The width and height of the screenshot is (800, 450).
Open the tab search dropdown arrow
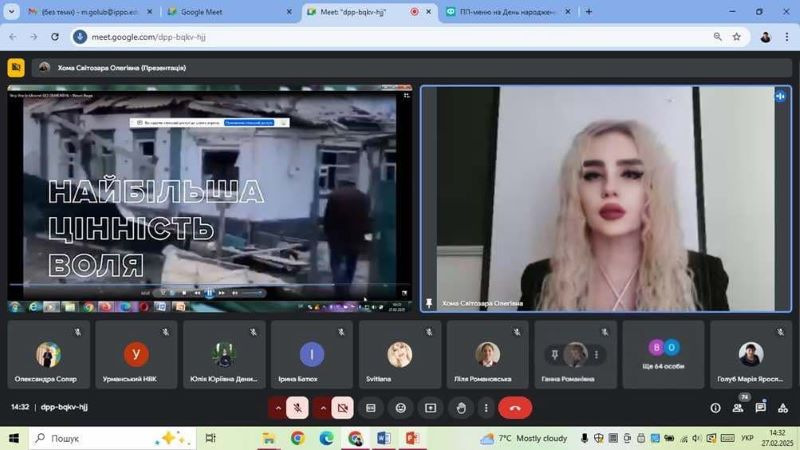point(11,11)
